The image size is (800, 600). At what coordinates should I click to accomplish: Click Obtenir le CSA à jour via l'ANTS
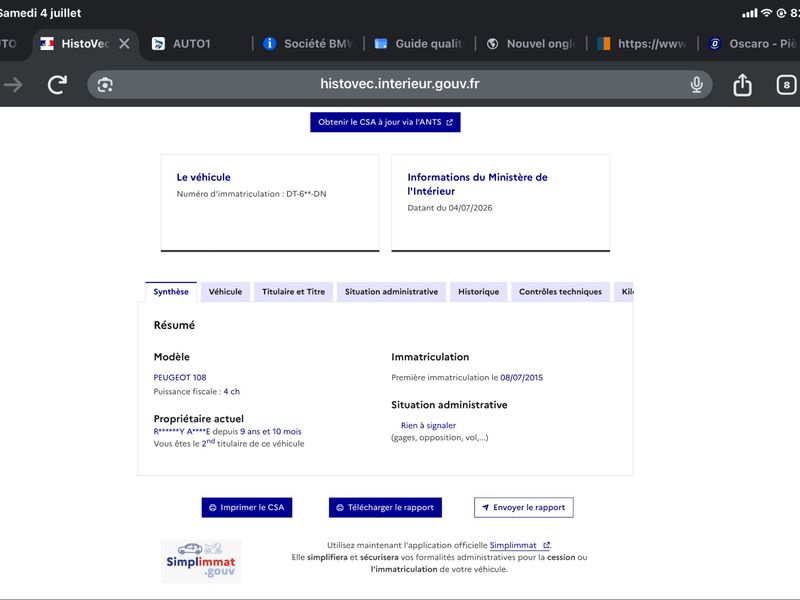click(385, 122)
